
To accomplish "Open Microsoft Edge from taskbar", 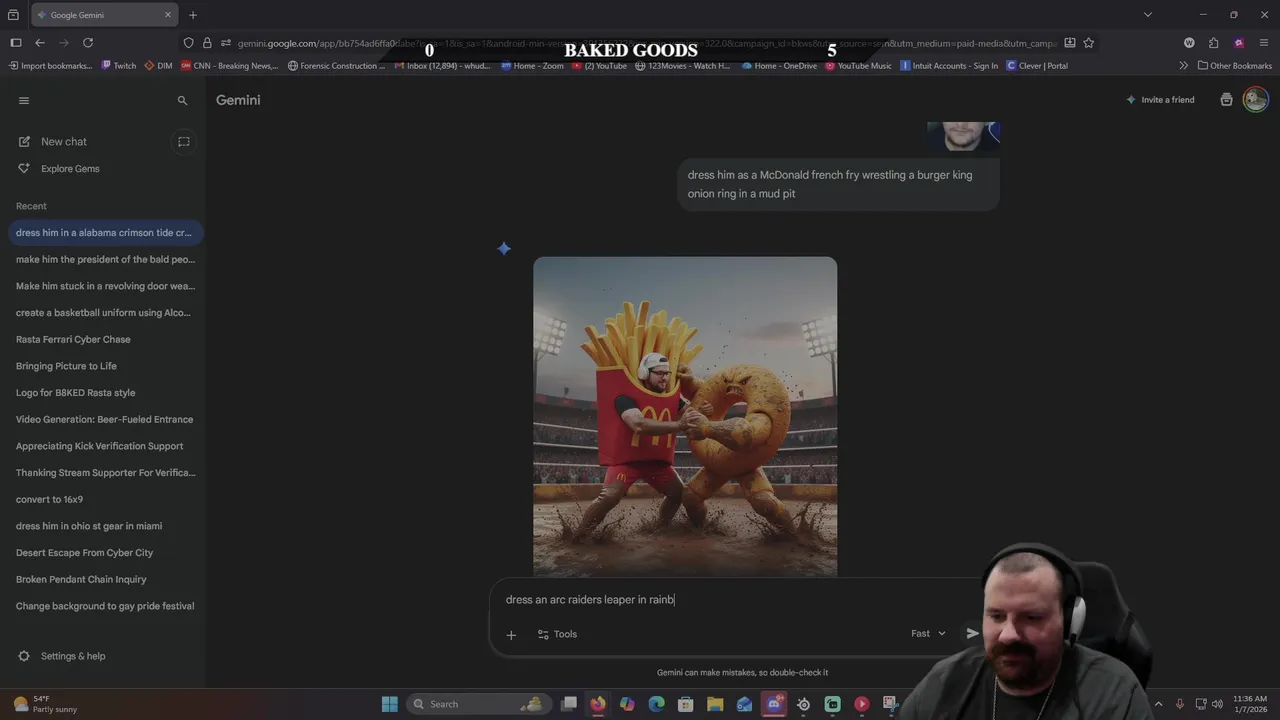I will click(656, 704).
